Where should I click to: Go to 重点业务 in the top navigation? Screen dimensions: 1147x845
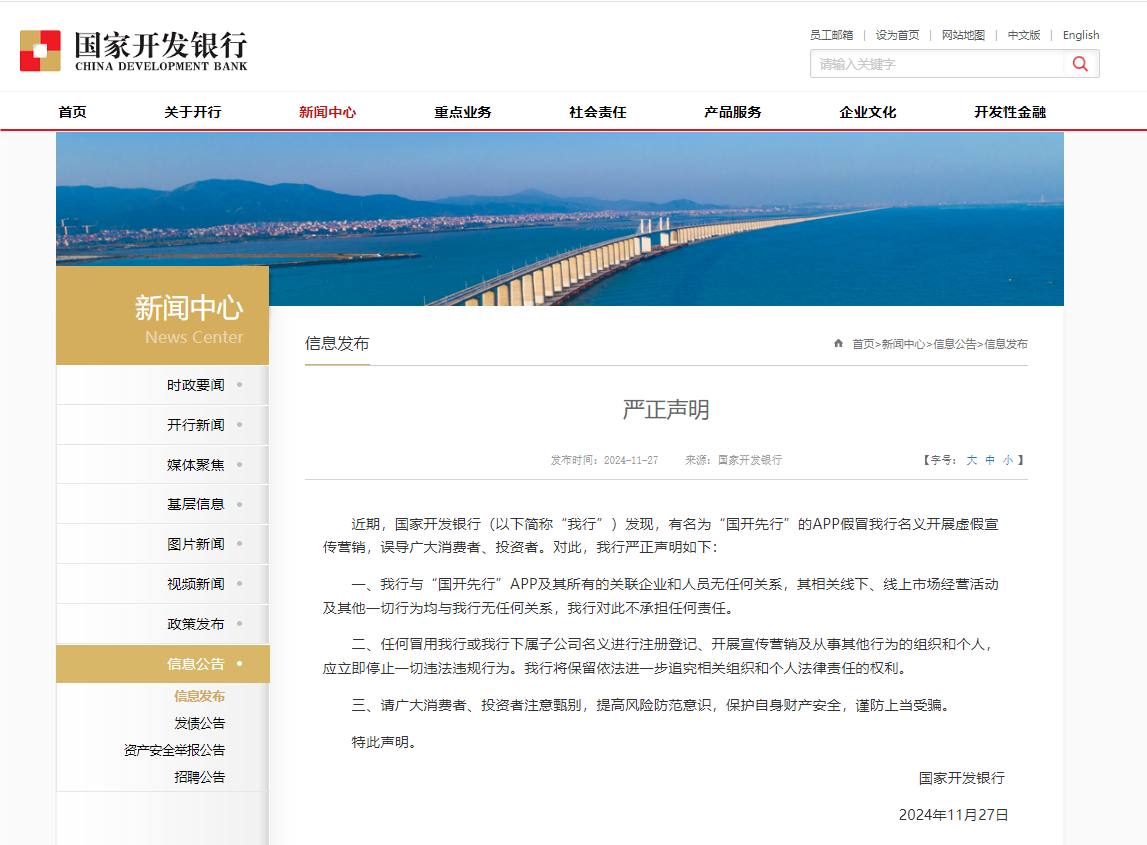462,112
